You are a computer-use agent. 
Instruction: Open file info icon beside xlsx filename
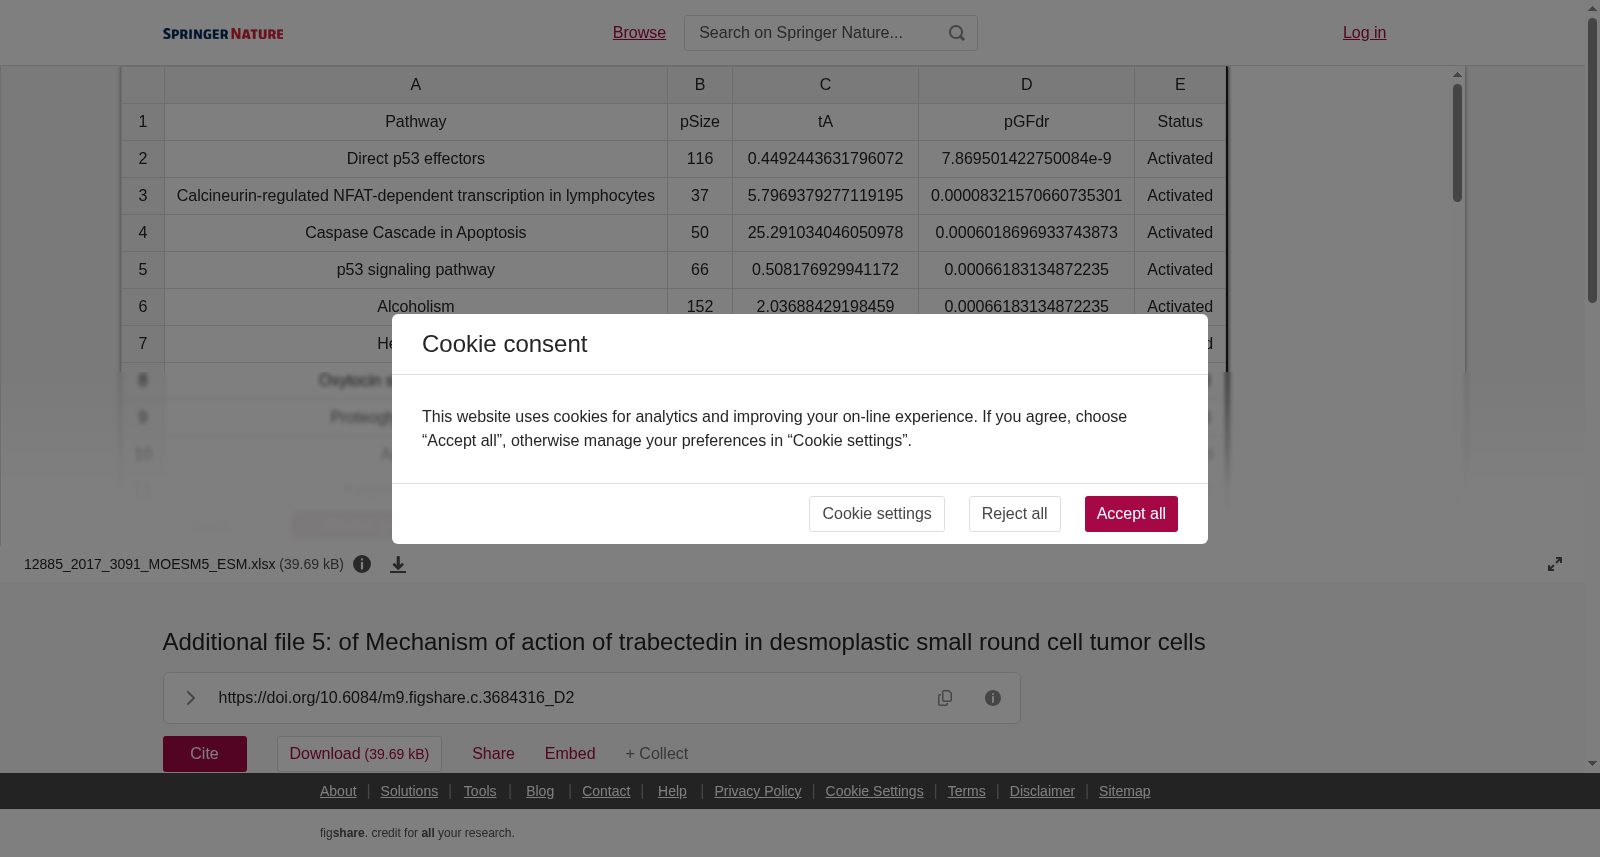tap(362, 564)
